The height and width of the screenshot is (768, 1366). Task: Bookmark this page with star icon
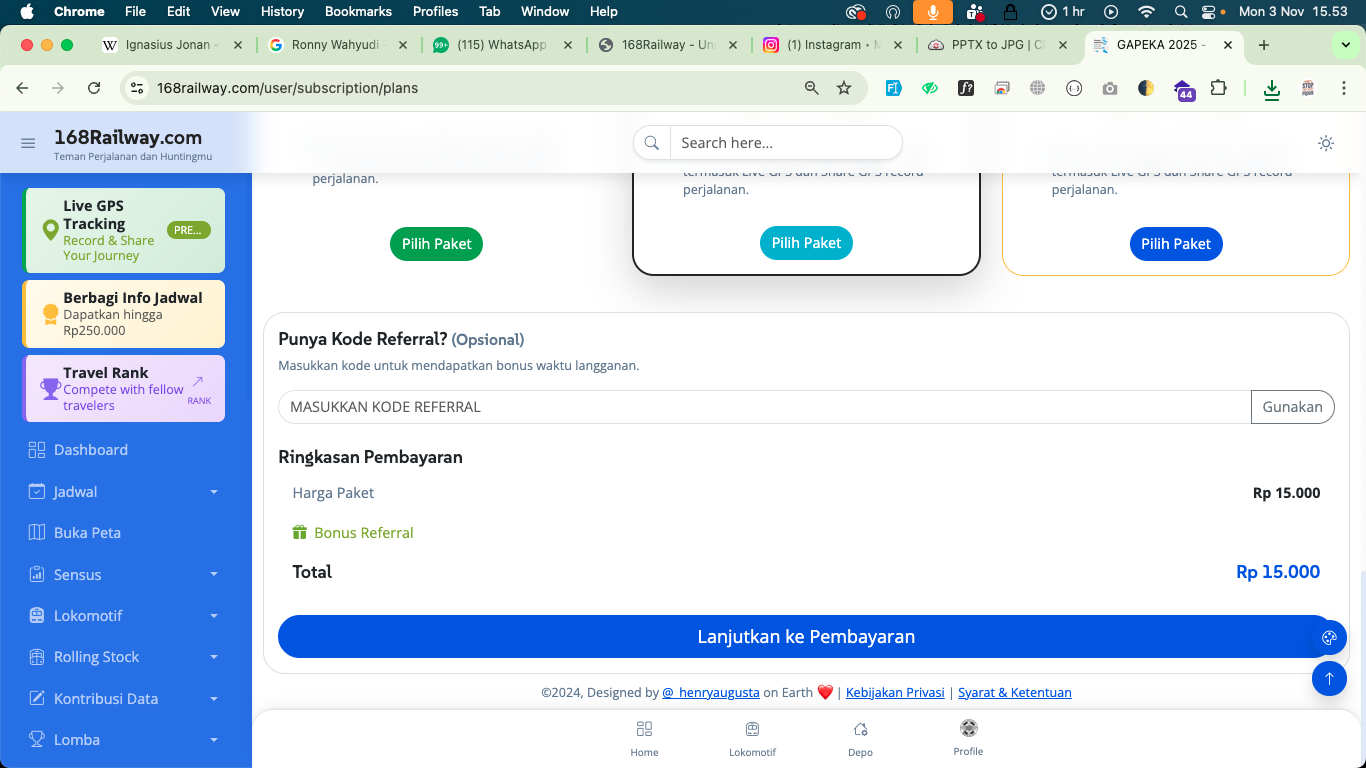844,88
